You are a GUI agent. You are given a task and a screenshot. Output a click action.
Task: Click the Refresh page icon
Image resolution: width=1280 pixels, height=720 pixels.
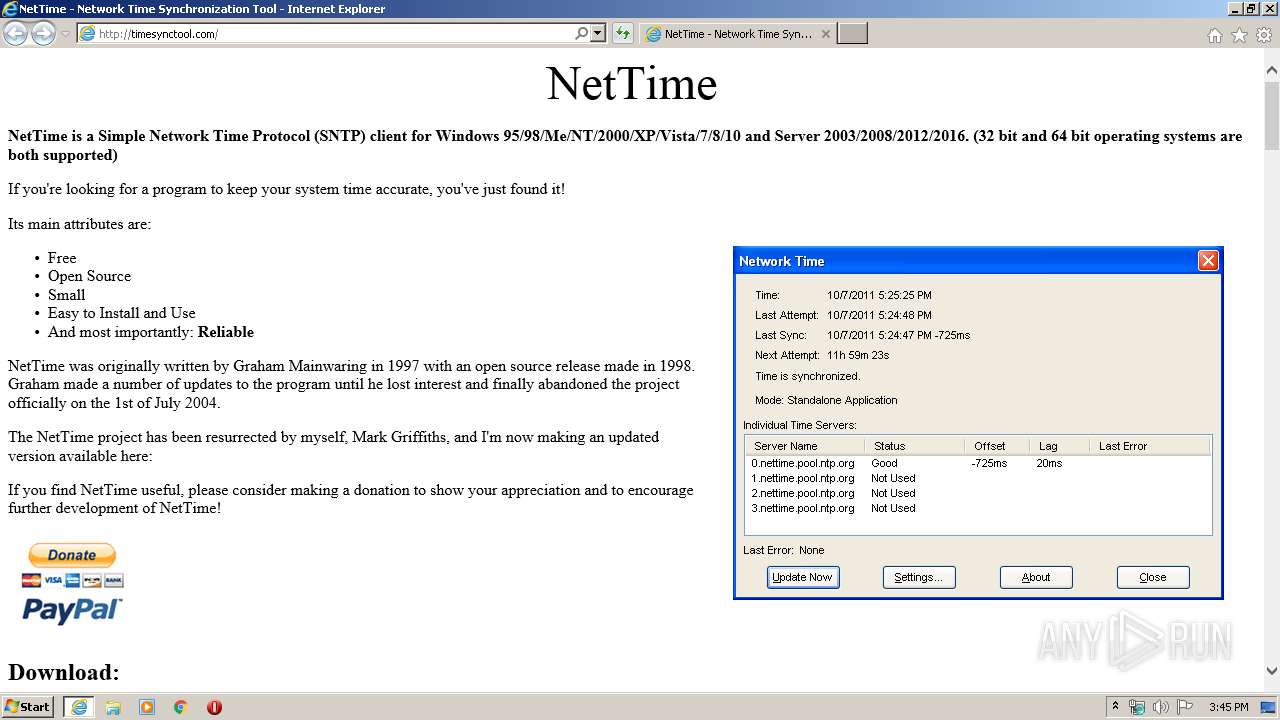[623, 34]
